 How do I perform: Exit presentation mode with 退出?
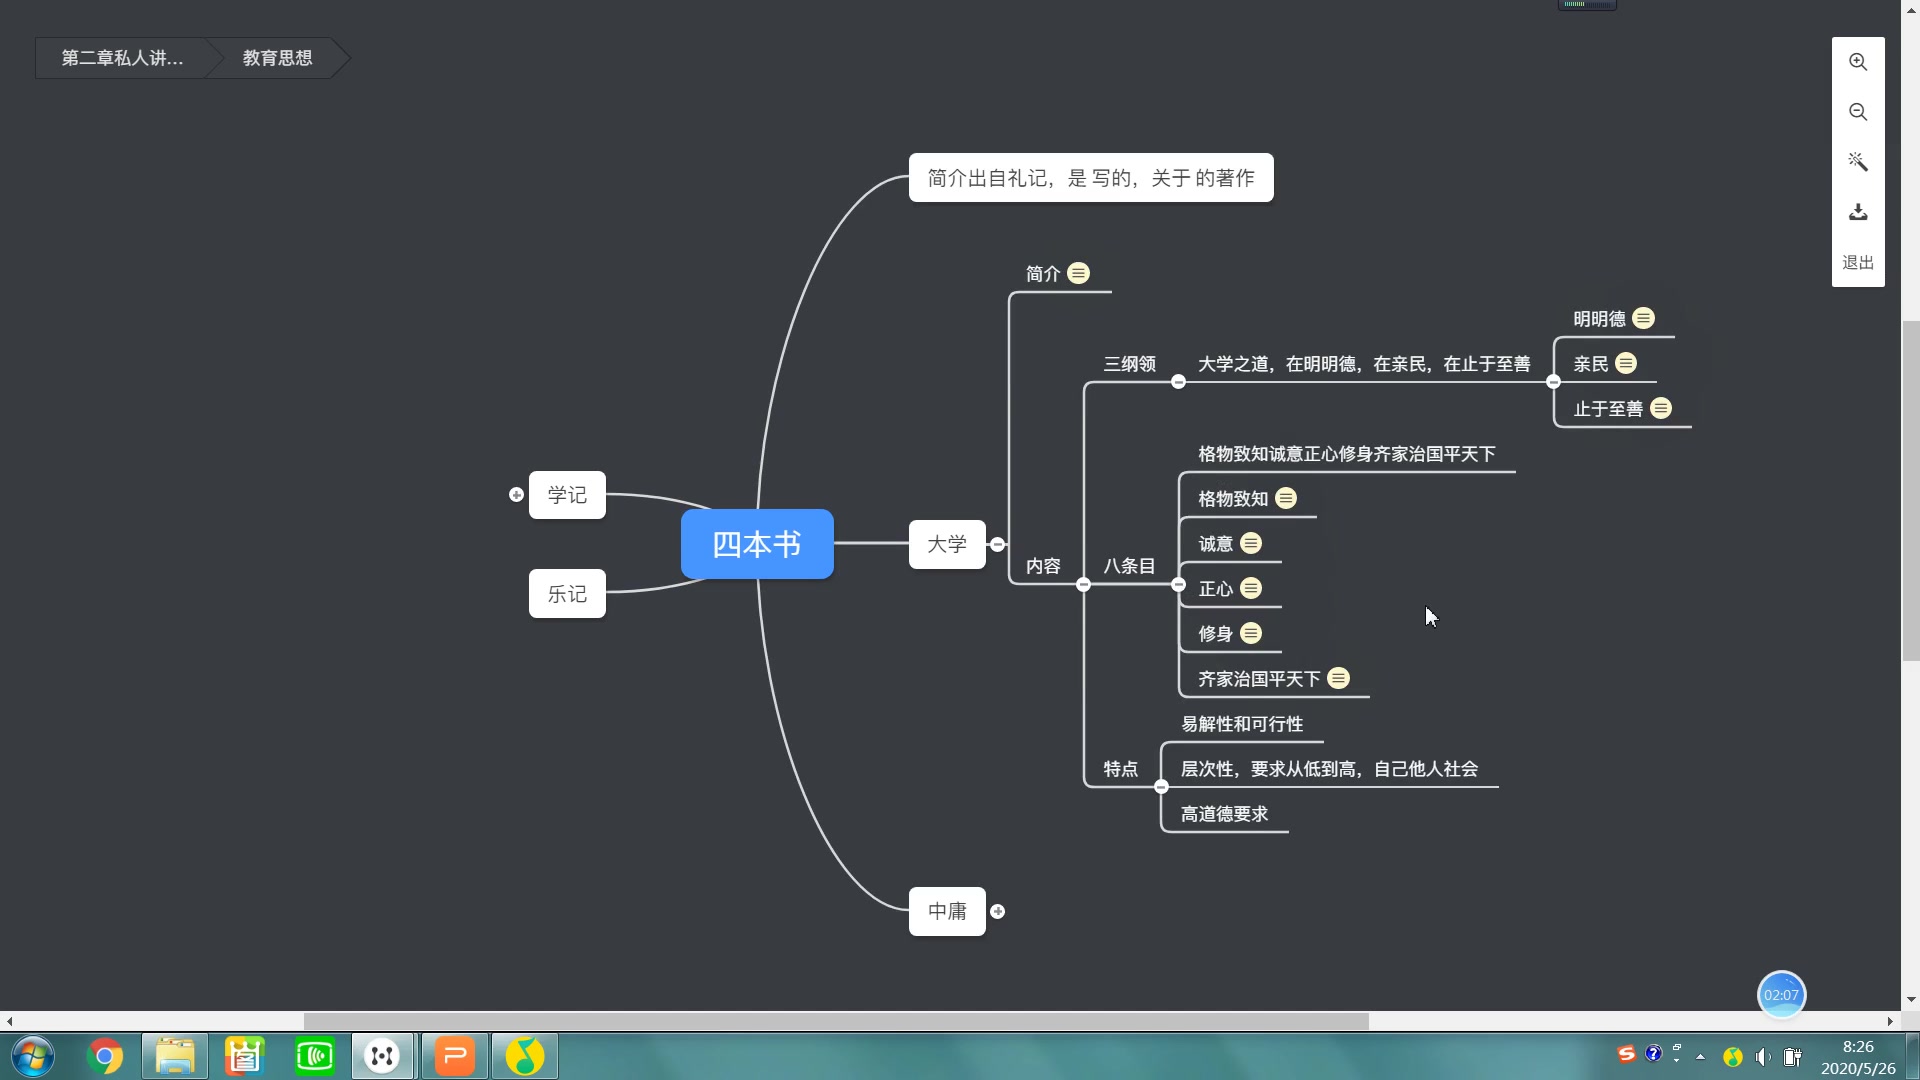point(1858,262)
